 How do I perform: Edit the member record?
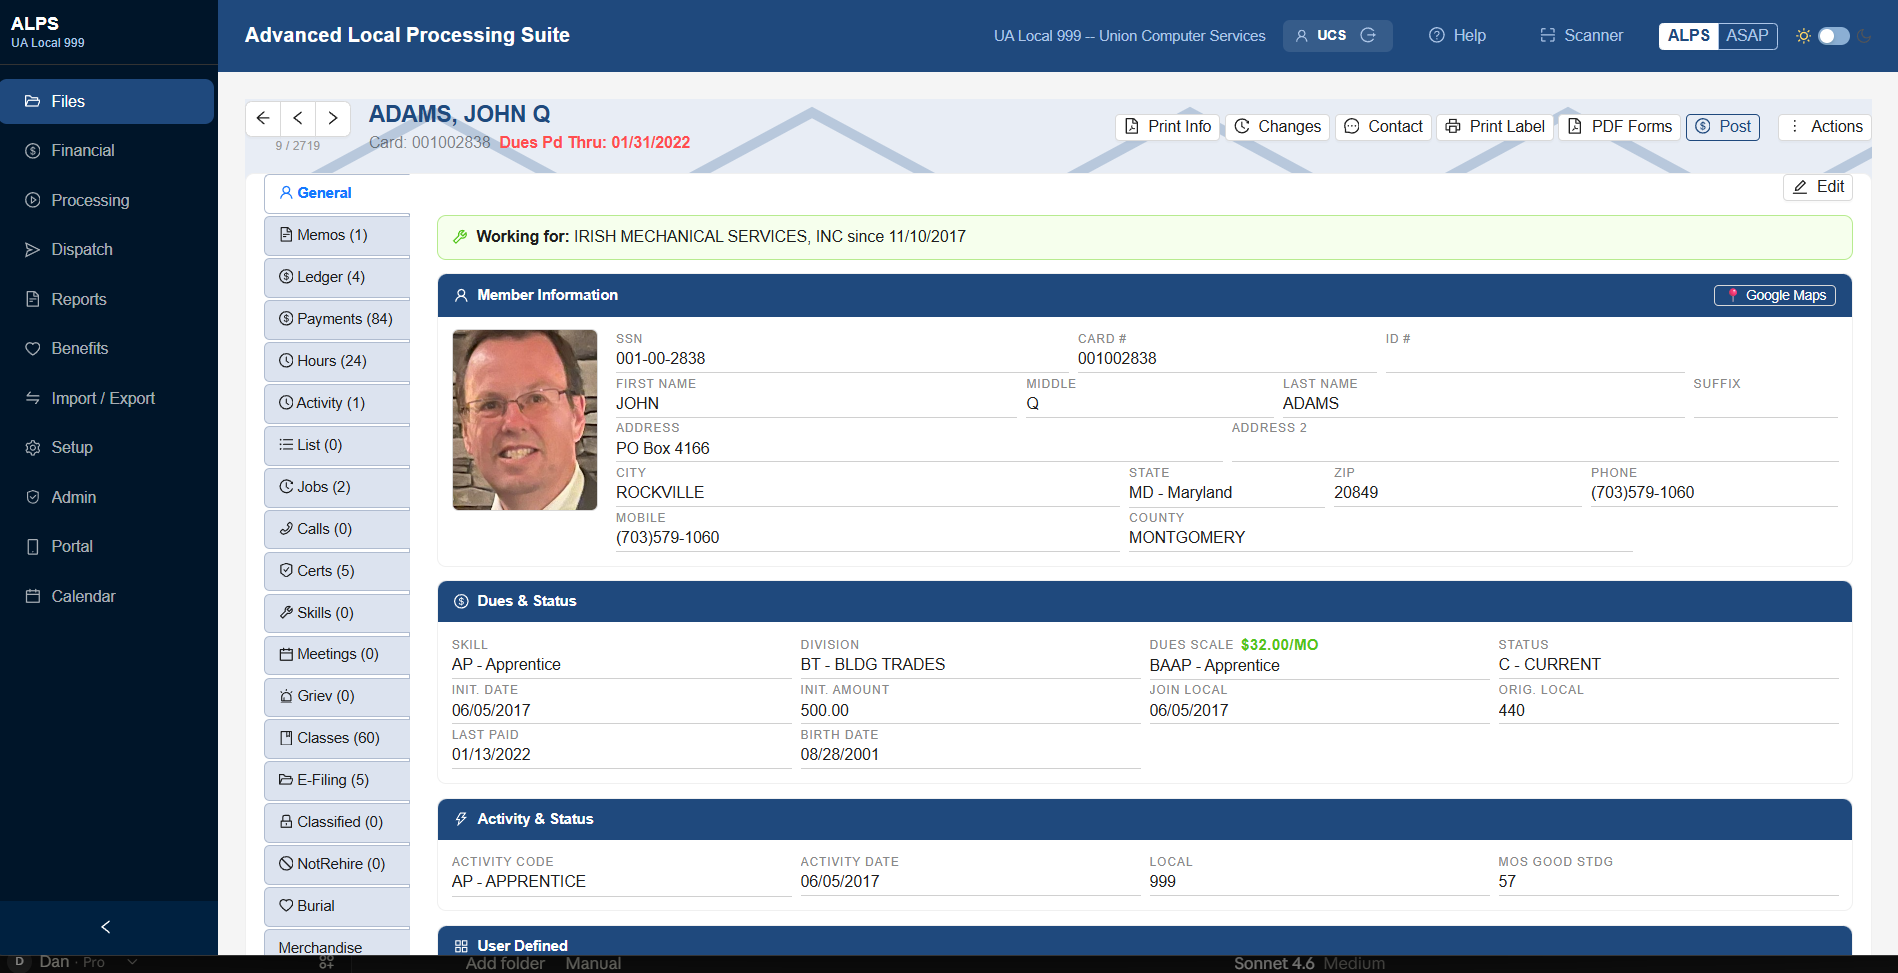point(1818,187)
